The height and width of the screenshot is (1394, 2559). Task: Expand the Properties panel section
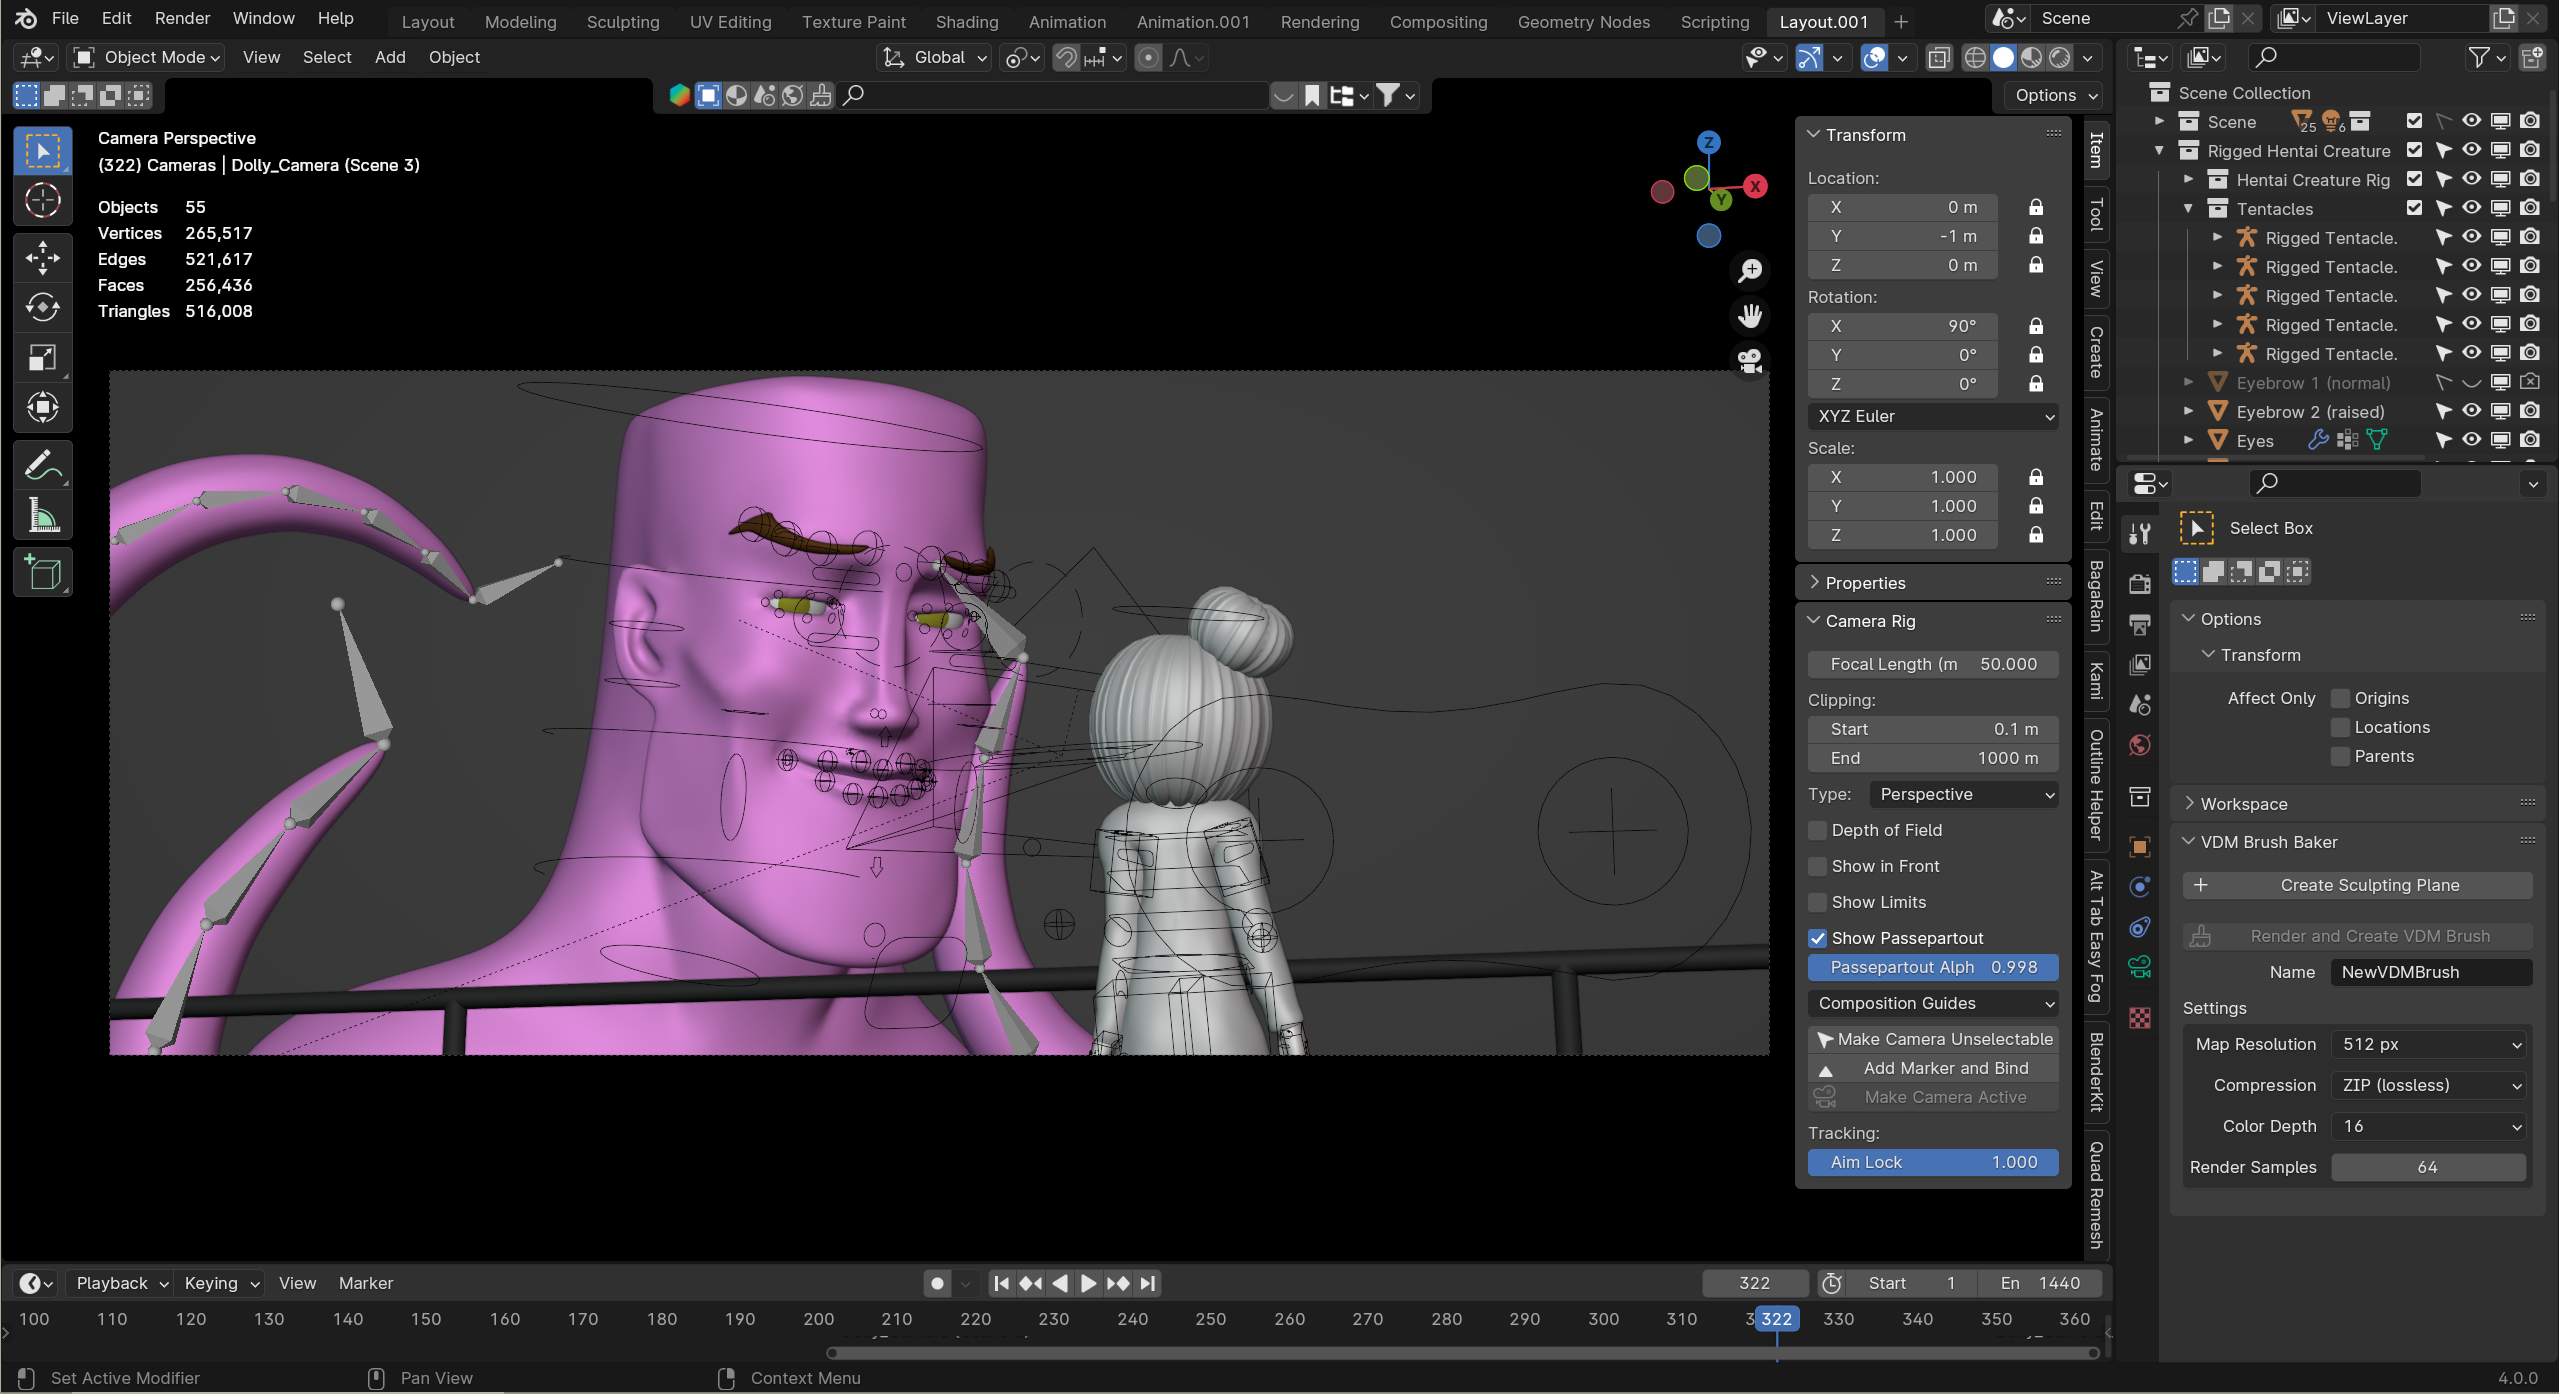(1865, 583)
